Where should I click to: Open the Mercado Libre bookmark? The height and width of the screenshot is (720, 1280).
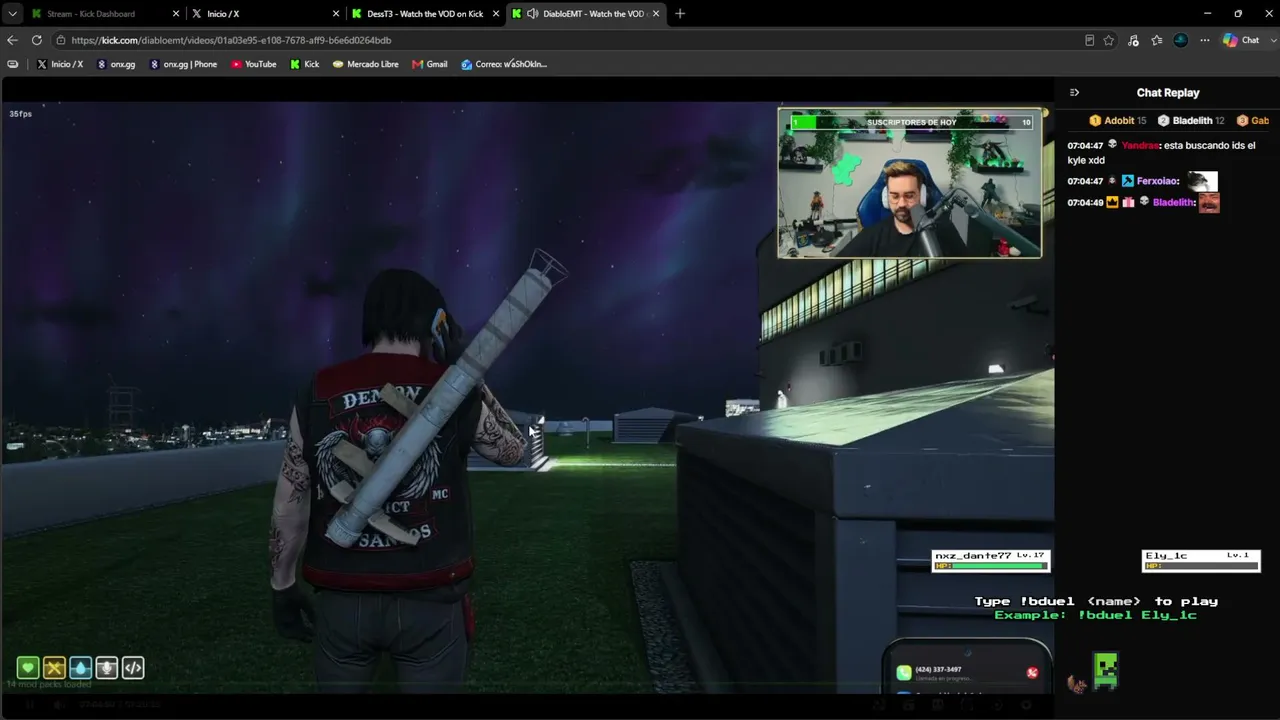[x=366, y=64]
